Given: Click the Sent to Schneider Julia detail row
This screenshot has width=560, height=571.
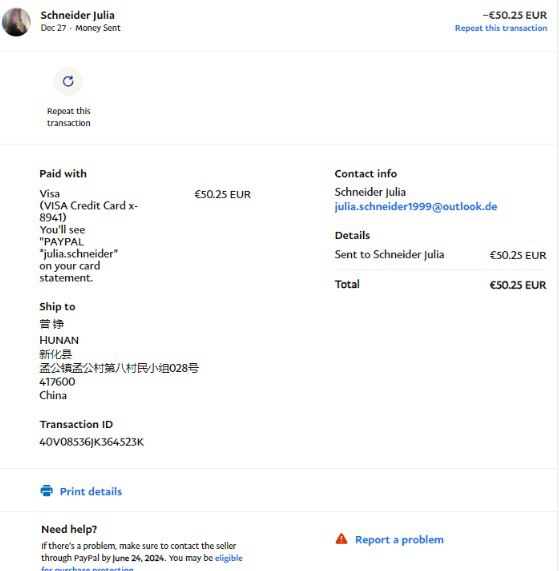Looking at the screenshot, I should coord(441,255).
